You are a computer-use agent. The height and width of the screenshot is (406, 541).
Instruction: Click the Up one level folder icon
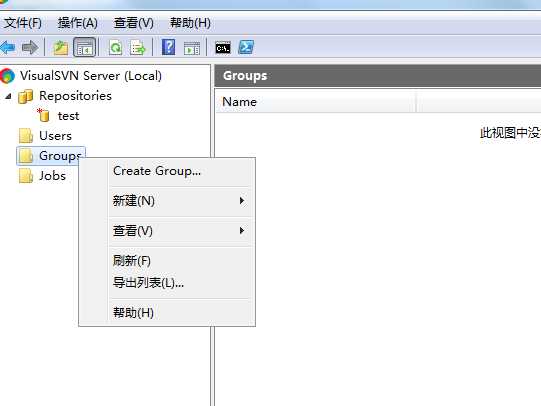pos(61,47)
